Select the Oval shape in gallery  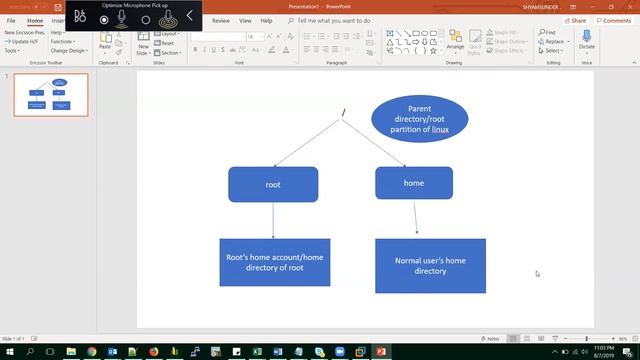[424, 33]
